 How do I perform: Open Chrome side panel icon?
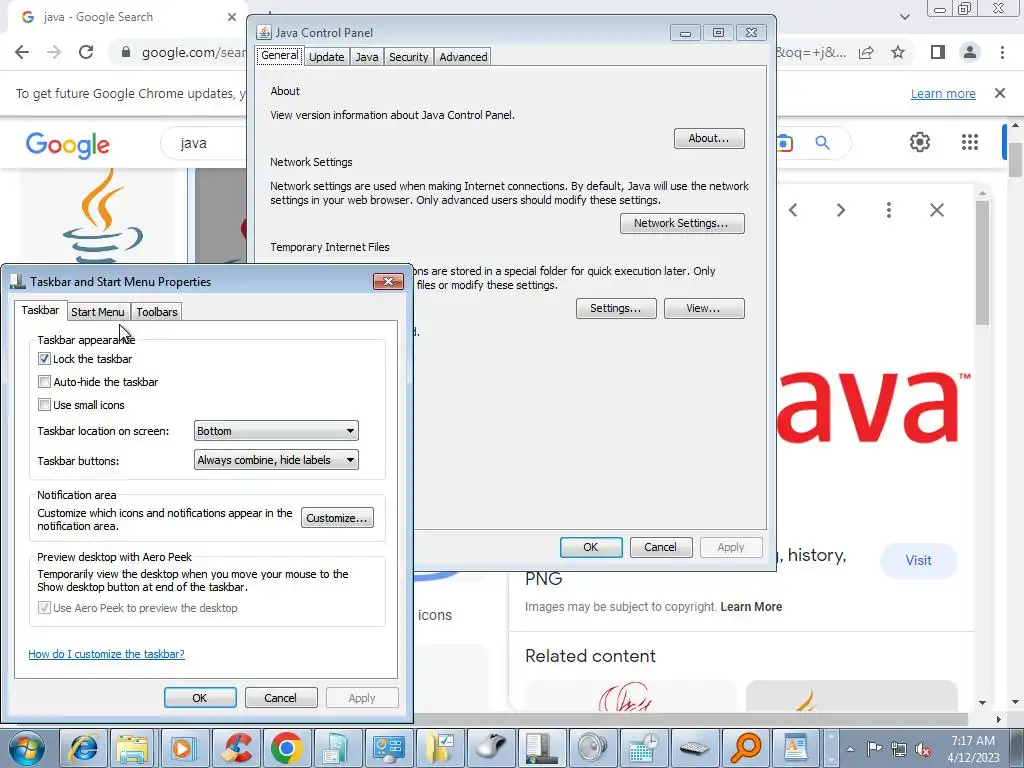pos(938,52)
